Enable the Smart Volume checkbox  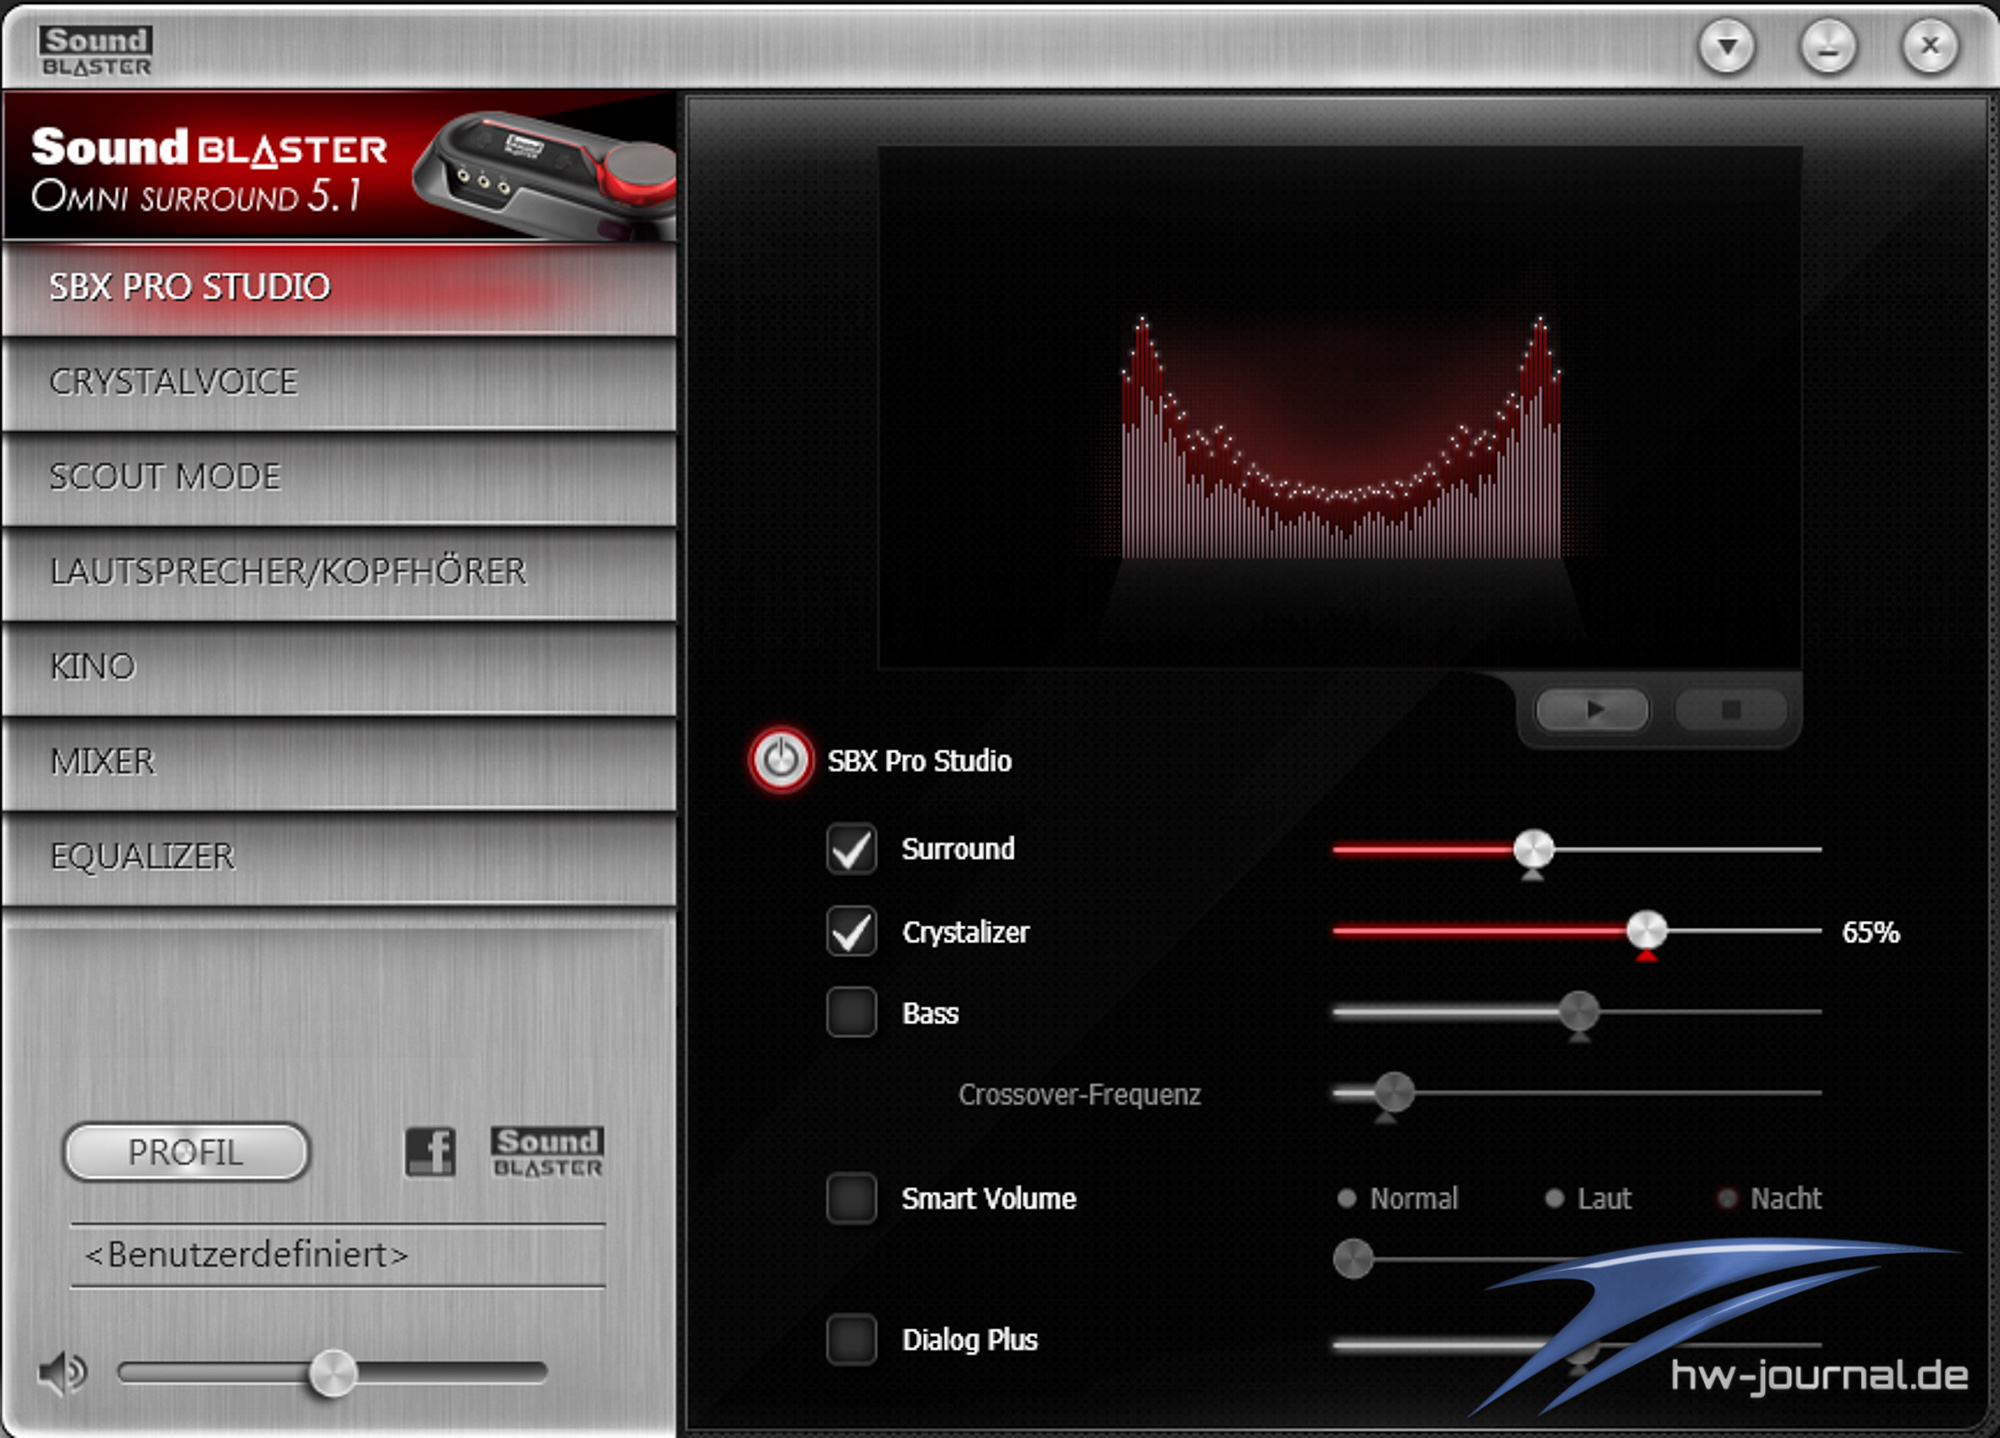pos(852,1198)
